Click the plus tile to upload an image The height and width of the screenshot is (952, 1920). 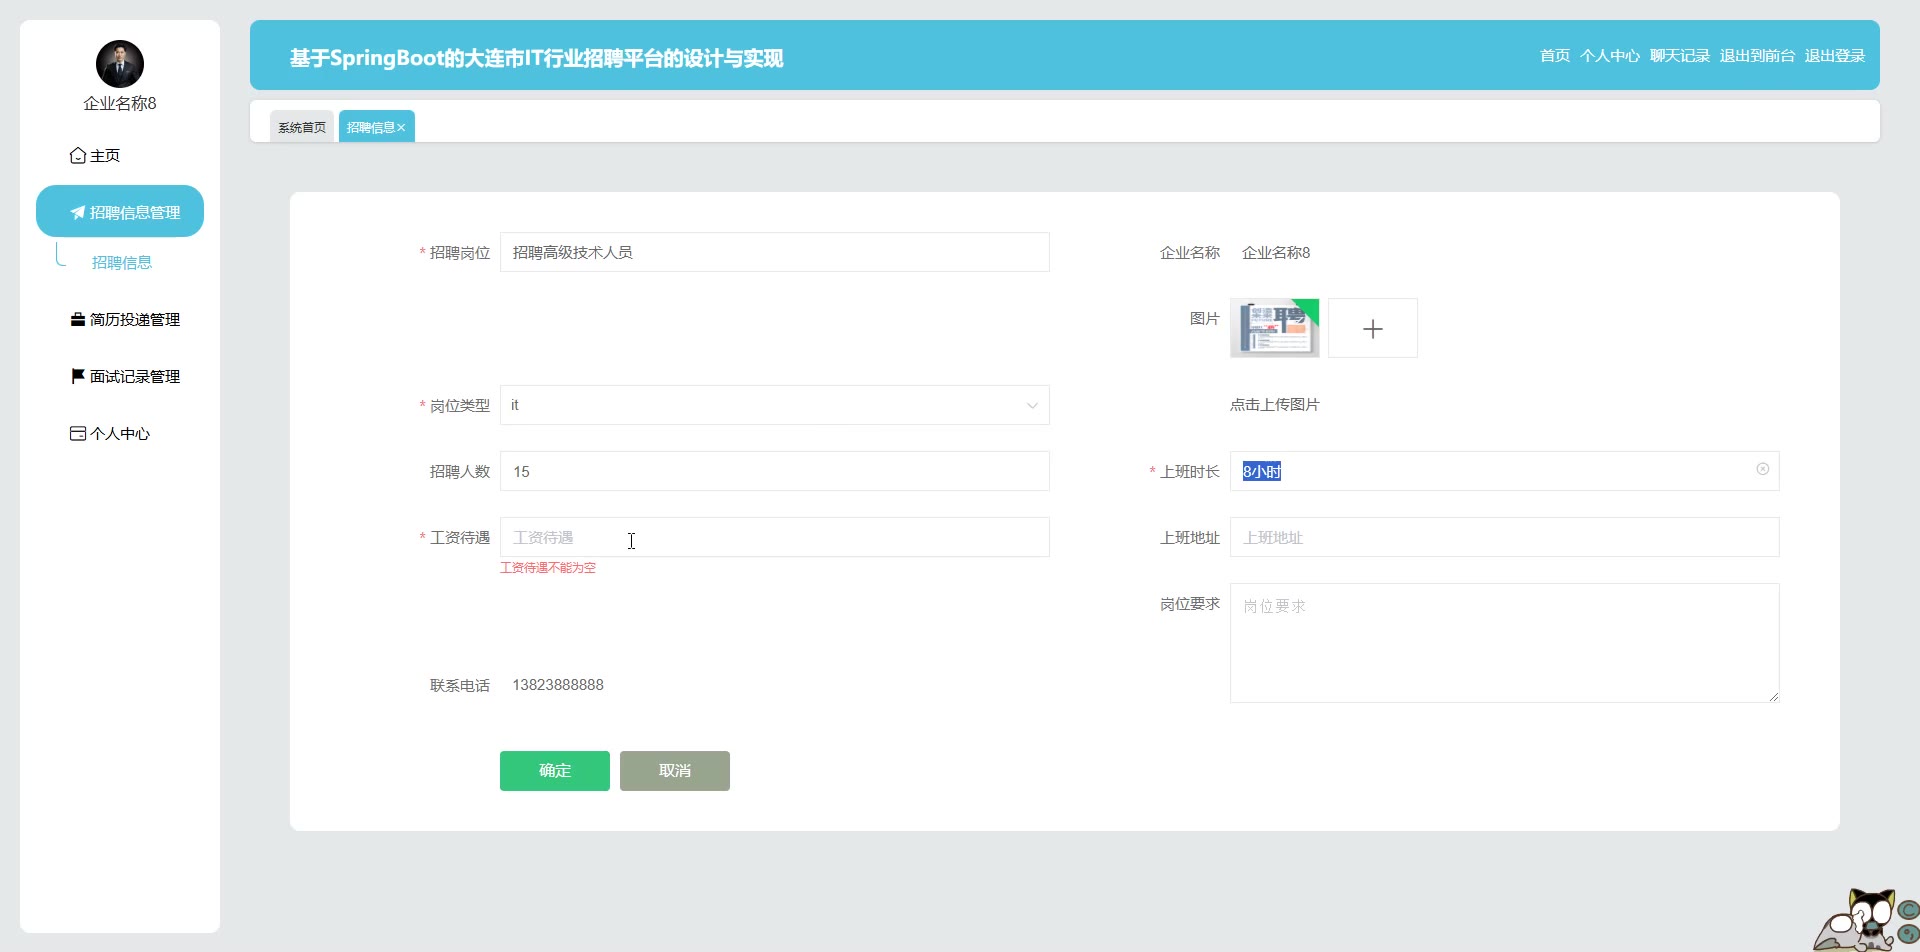pos(1373,328)
